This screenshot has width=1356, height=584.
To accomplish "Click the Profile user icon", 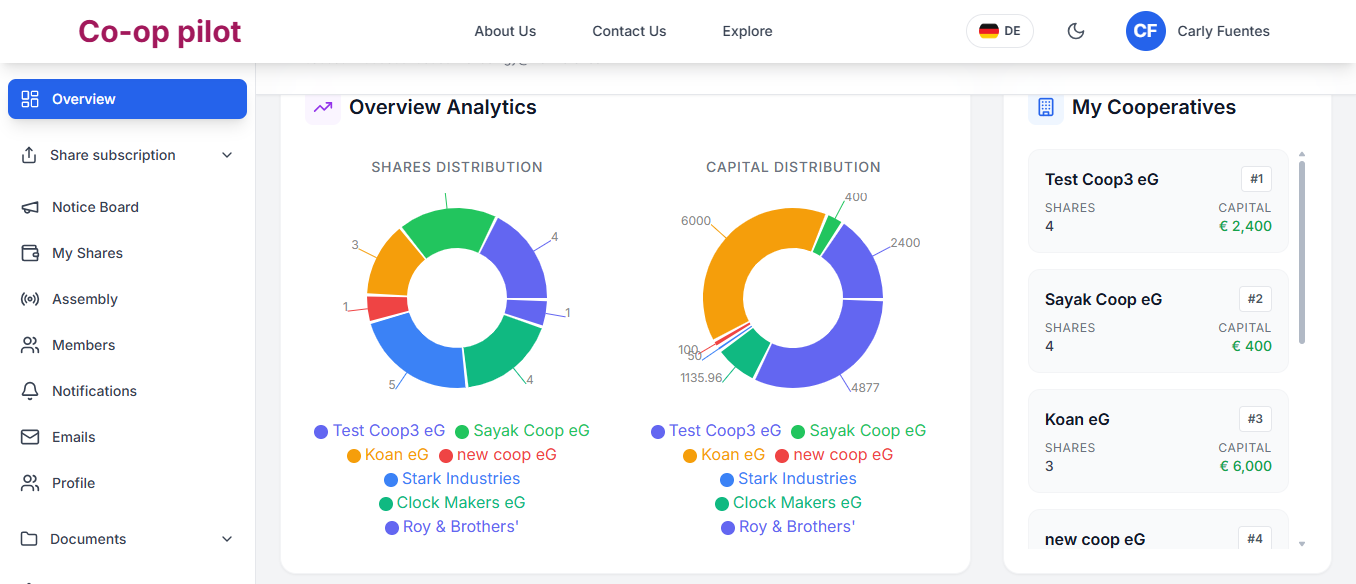I will pyautogui.click(x=30, y=483).
